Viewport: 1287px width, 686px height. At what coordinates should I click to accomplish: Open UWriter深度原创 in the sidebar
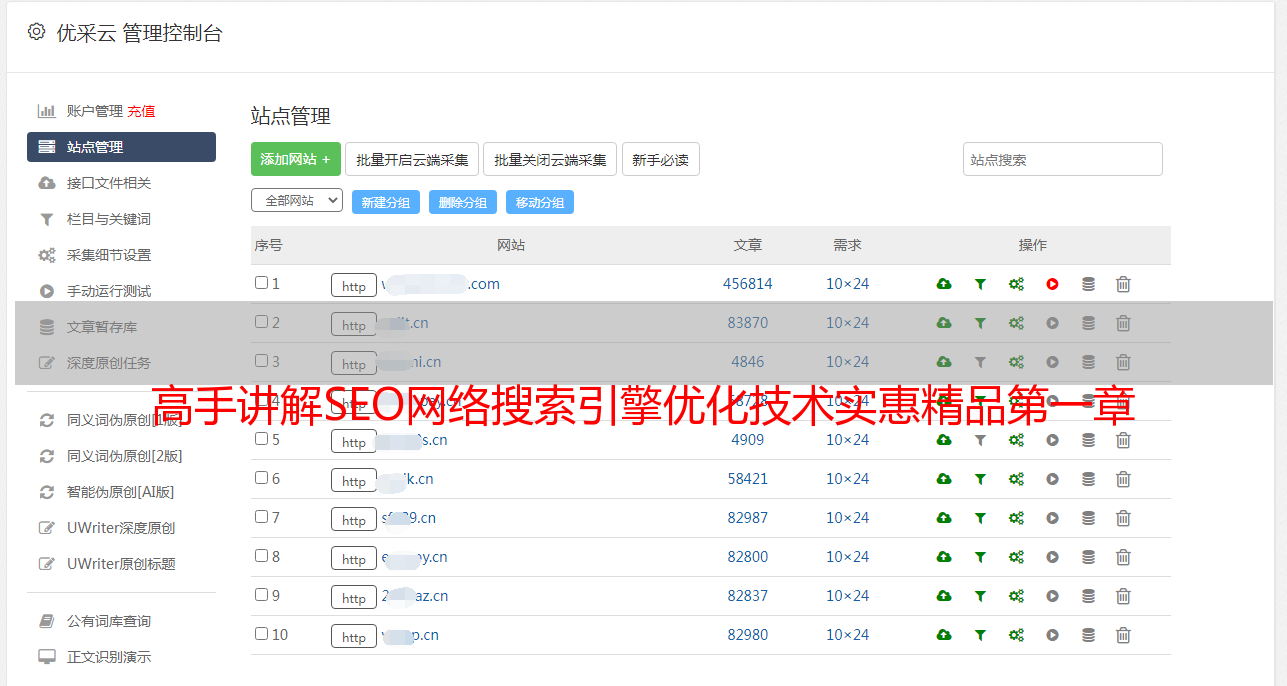tap(121, 528)
